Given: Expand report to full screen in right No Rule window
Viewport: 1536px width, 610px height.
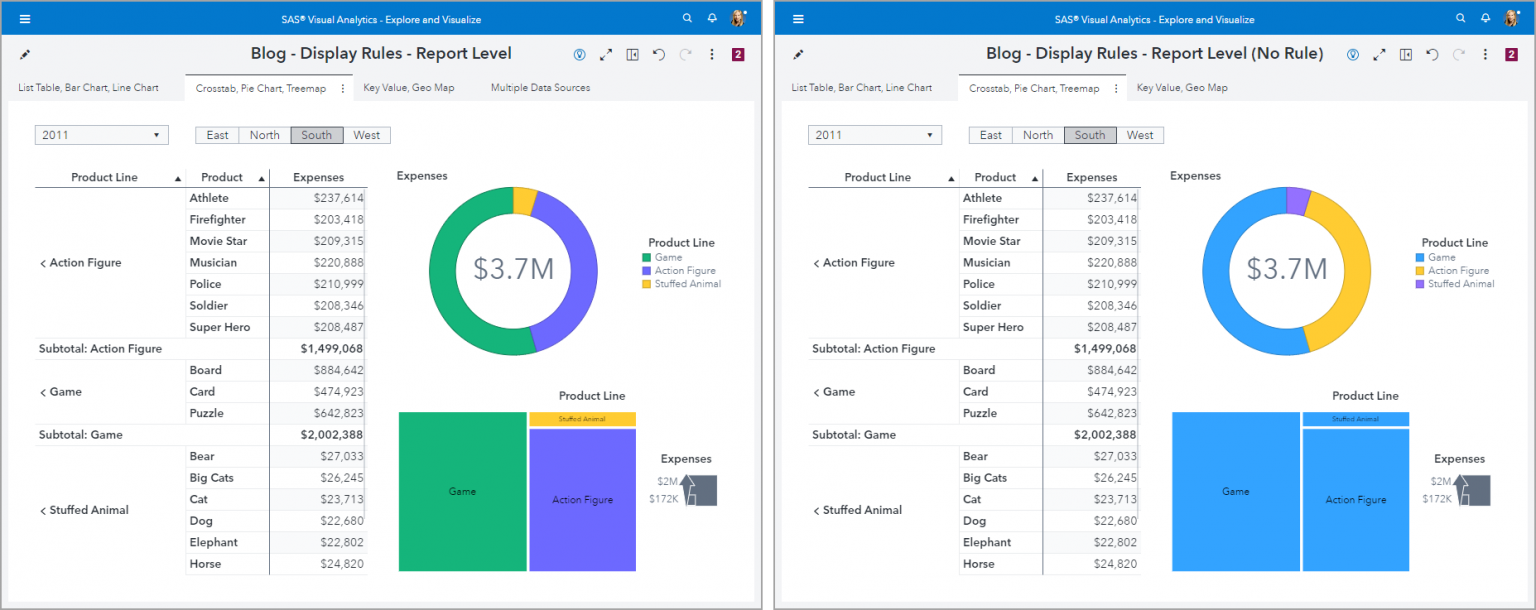Looking at the screenshot, I should [x=1379, y=54].
